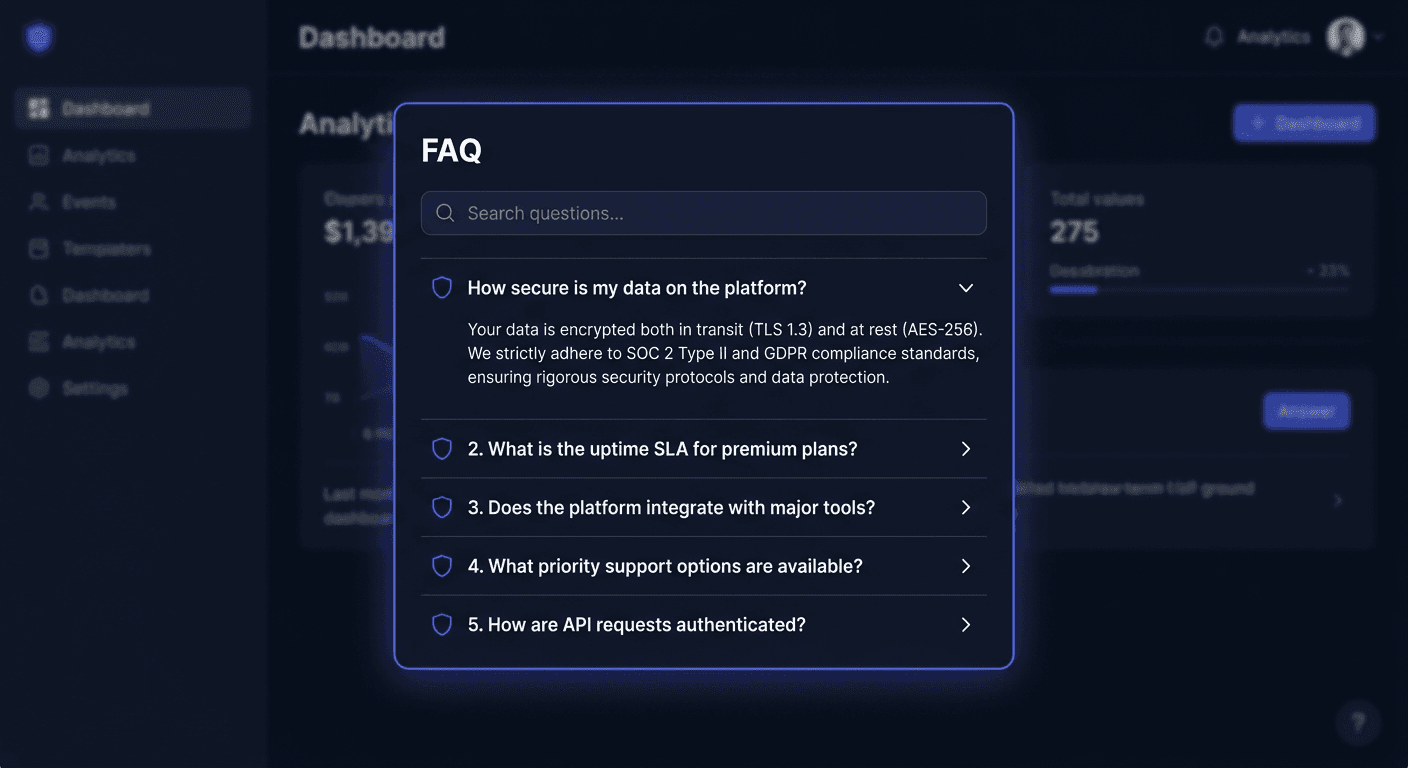1408x768 pixels.
Task: Click the Events people icon
Action: pos(38,201)
